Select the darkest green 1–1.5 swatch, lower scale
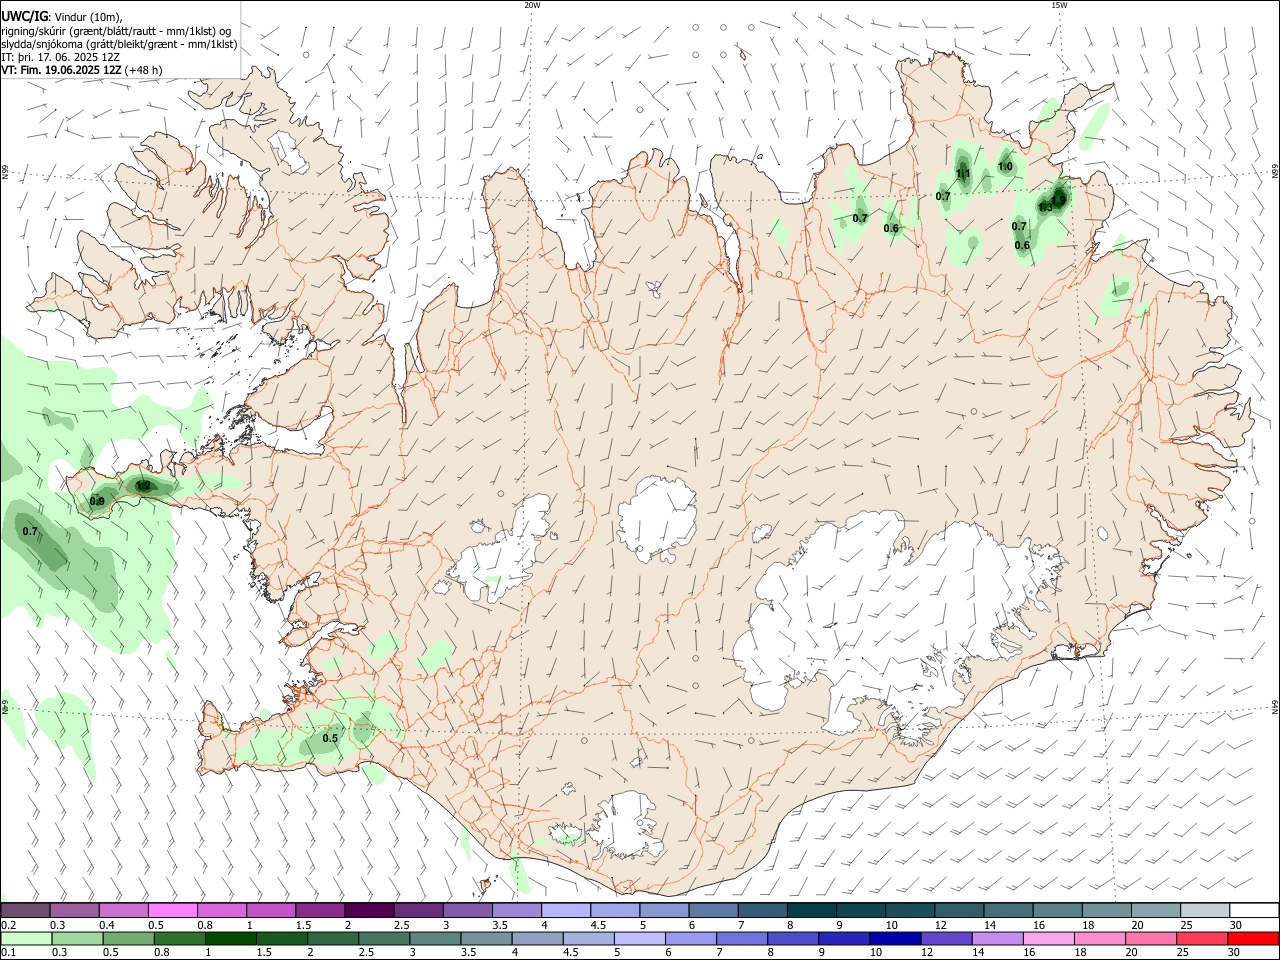The height and width of the screenshot is (960, 1280). [x=230, y=938]
